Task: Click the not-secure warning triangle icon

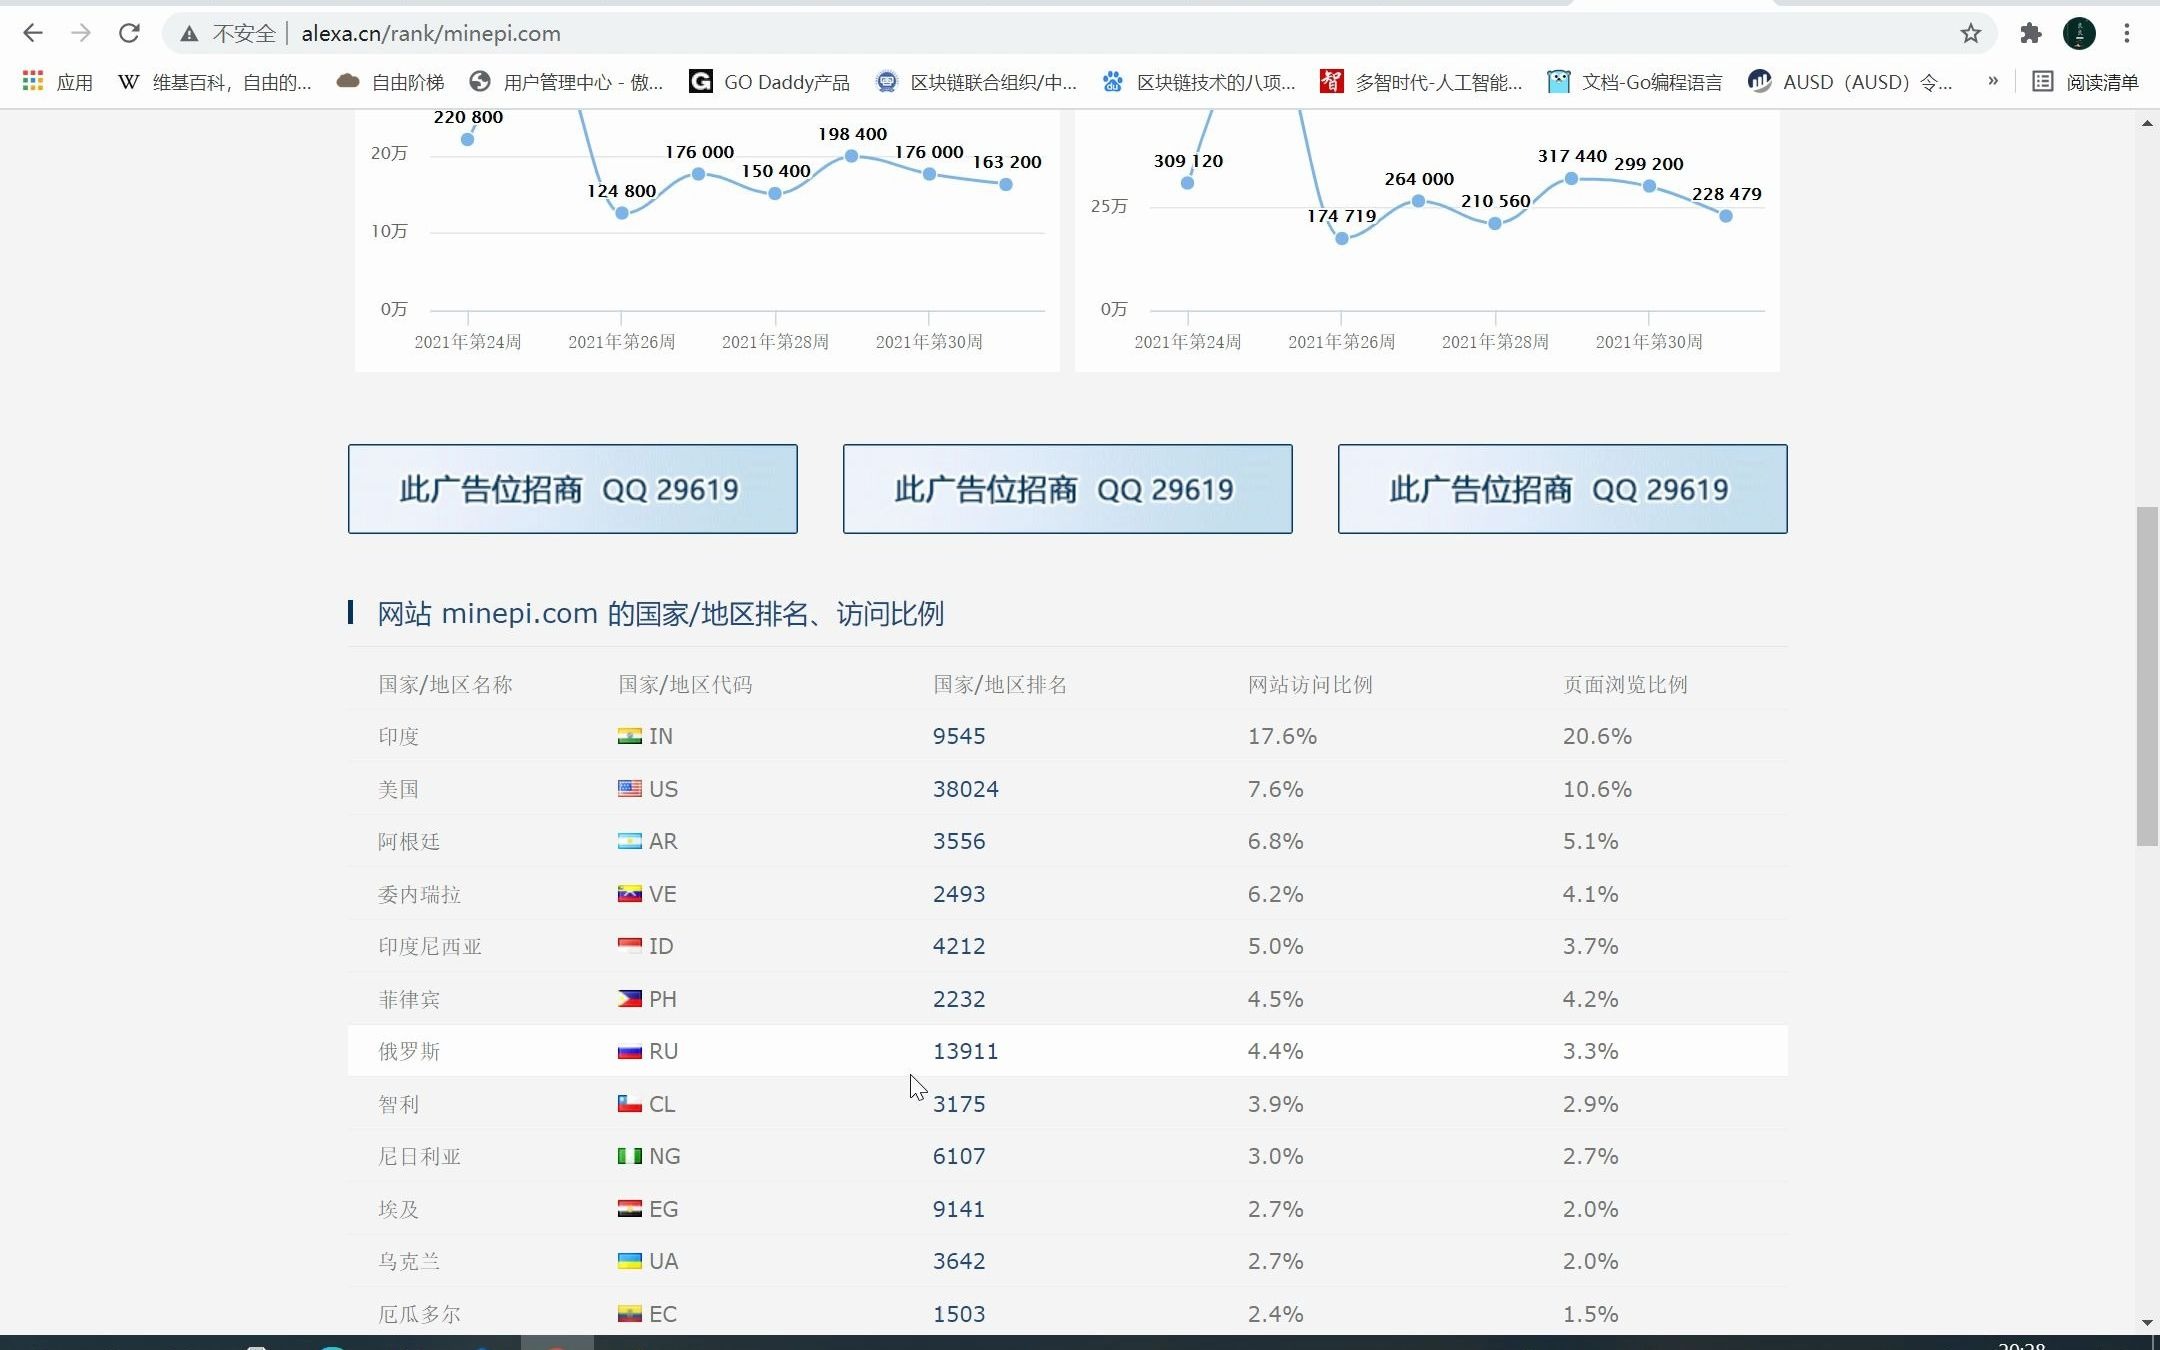Action: click(189, 34)
